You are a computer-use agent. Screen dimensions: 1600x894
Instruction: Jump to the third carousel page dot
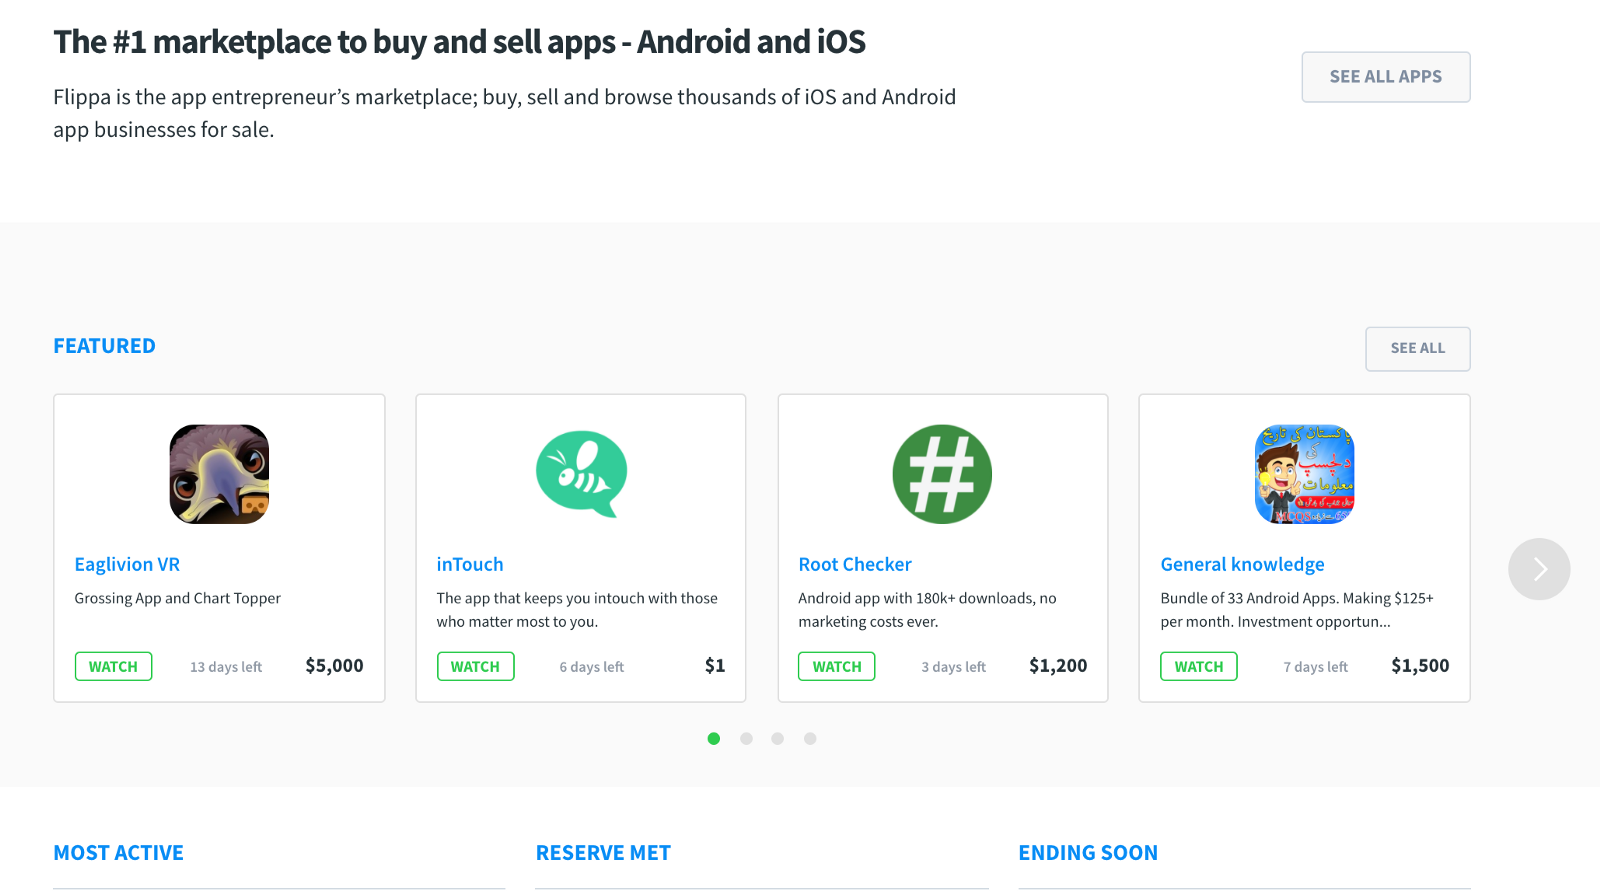pyautogui.click(x=778, y=739)
